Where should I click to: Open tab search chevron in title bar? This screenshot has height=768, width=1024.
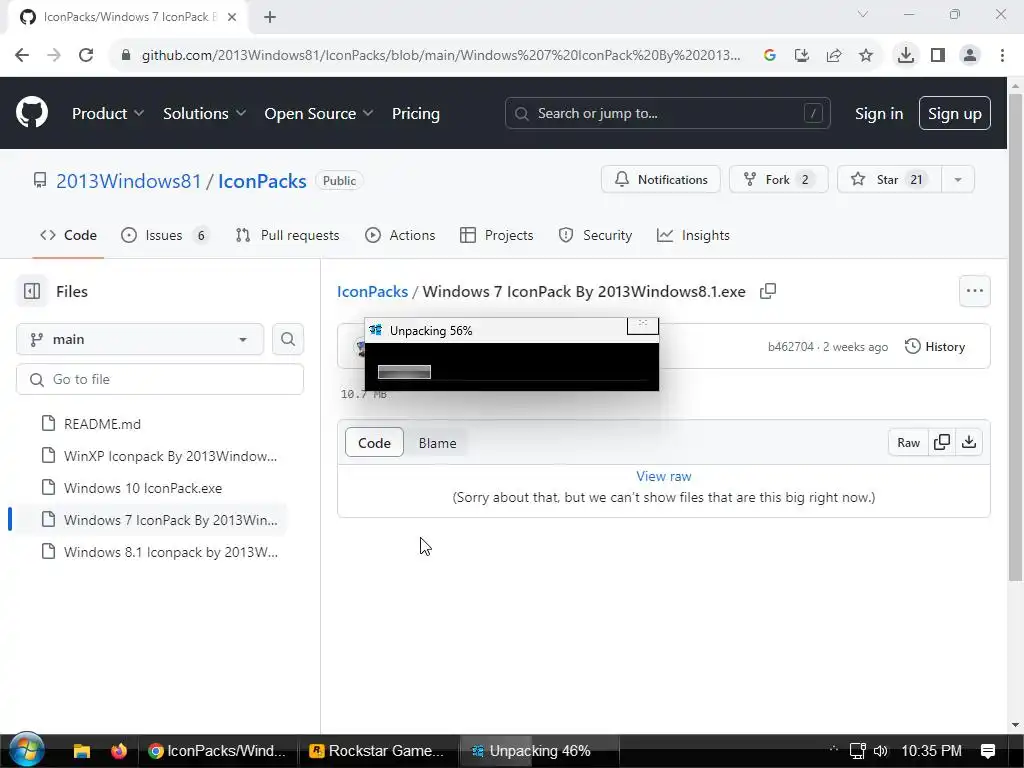pyautogui.click(x=863, y=14)
